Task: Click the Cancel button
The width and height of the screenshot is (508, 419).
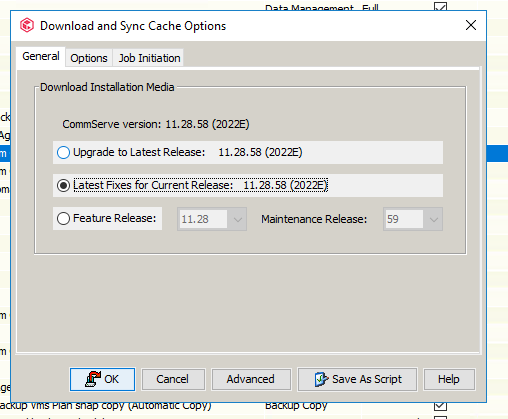Action: 173,379
